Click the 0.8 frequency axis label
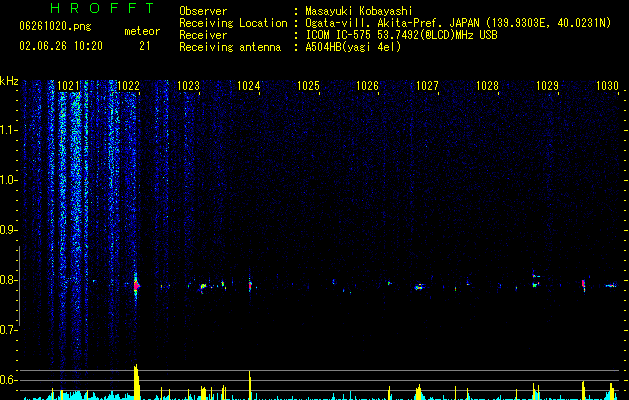 pos(9,280)
